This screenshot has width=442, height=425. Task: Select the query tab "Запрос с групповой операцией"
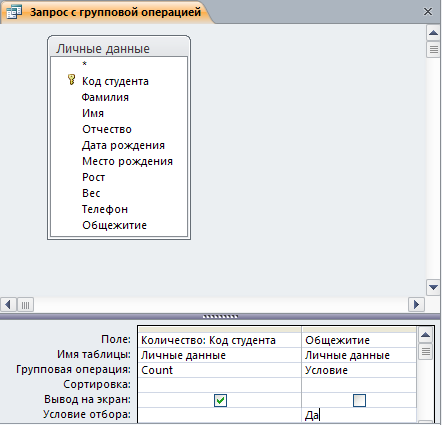[106, 12]
